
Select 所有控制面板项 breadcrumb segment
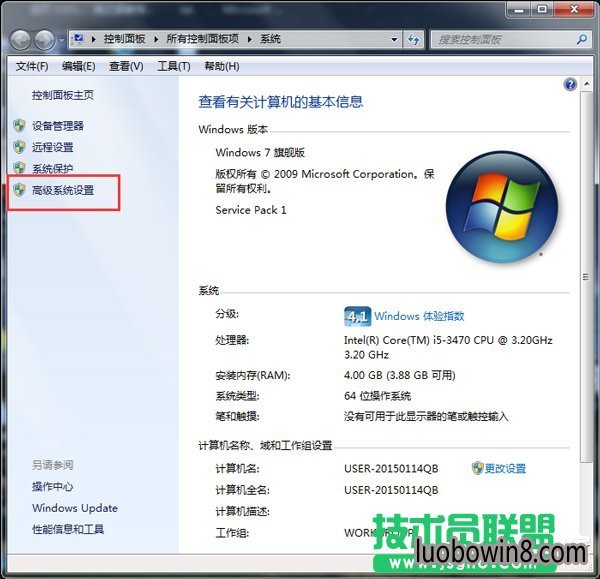pos(202,39)
